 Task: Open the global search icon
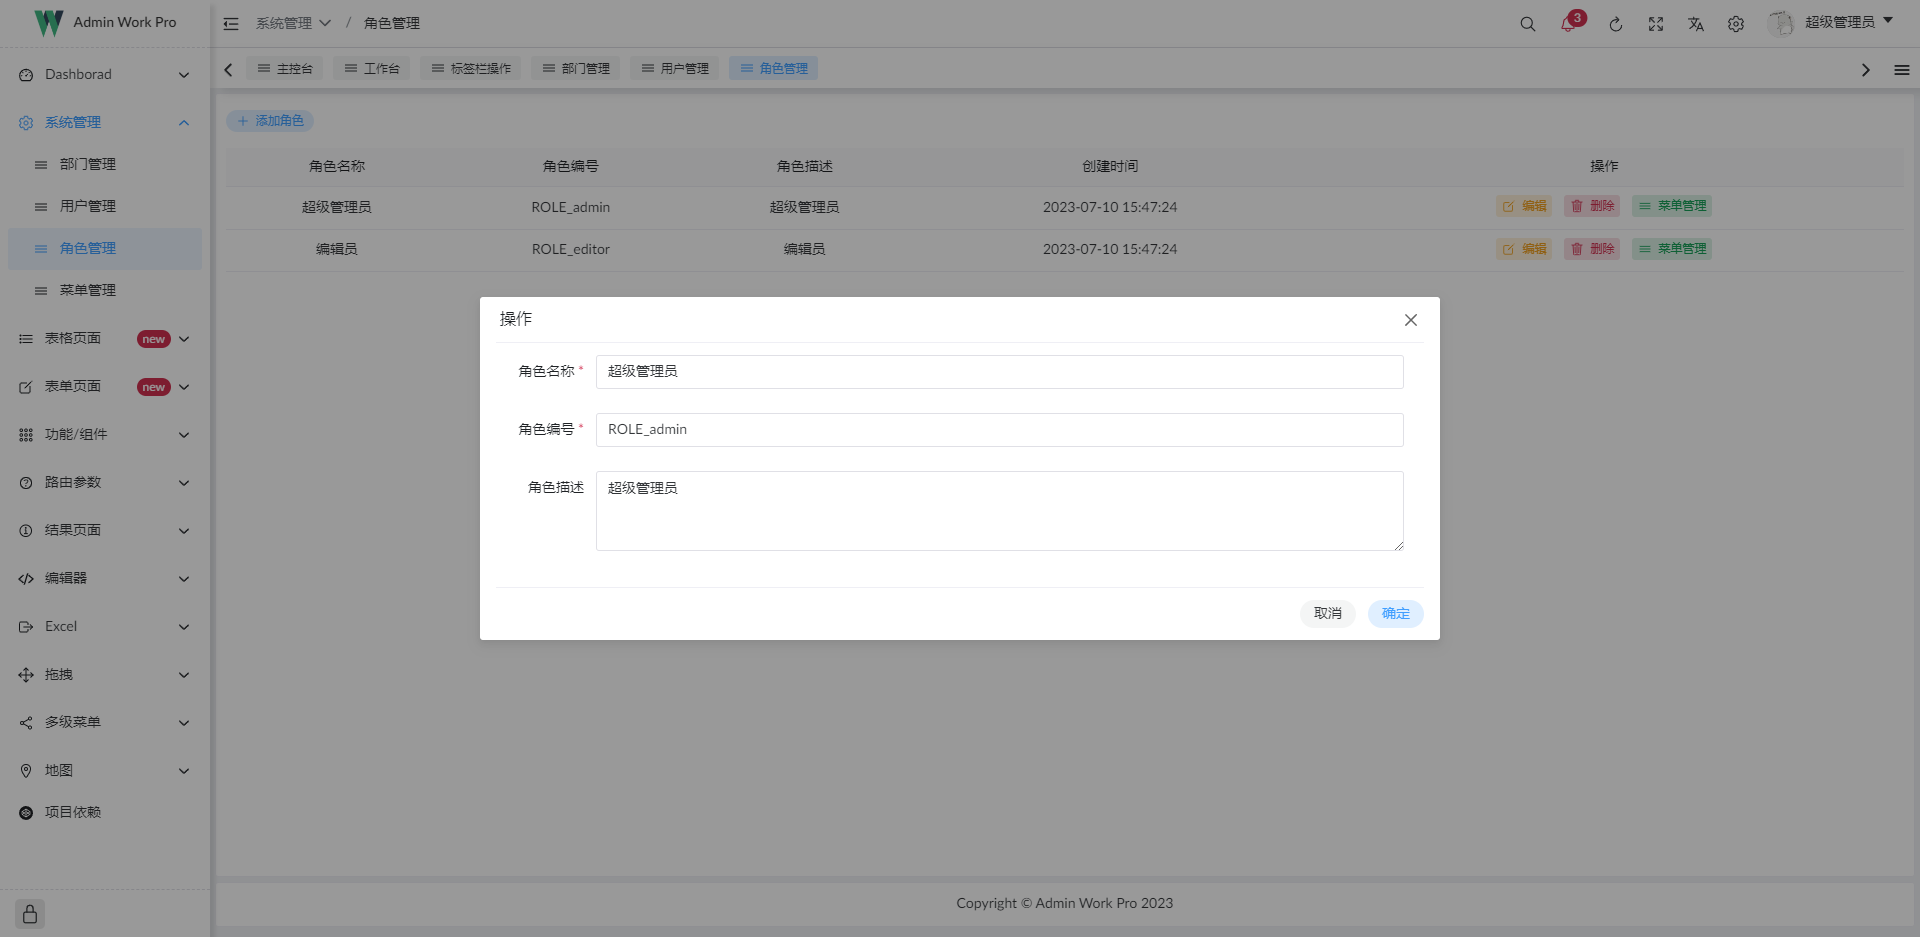1527,23
